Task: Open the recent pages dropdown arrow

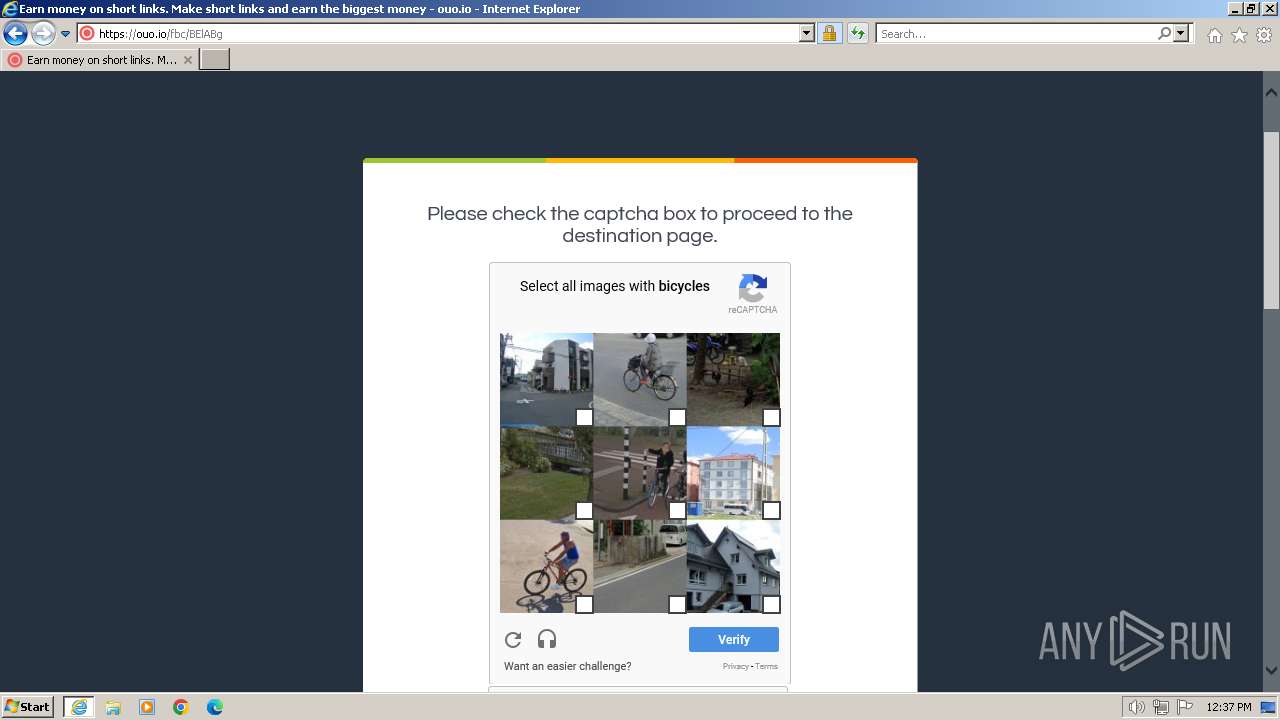Action: click(66, 34)
